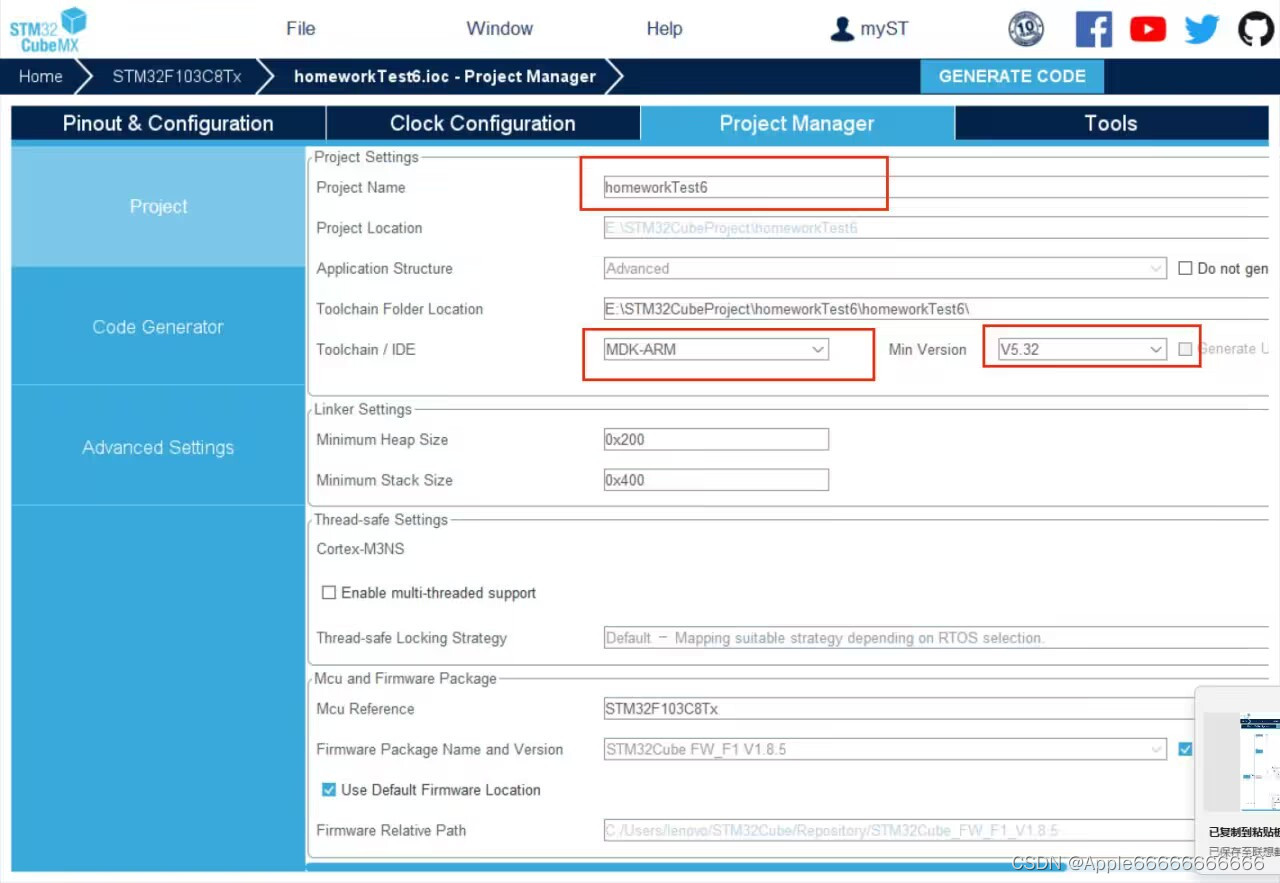Open the Application Structure dropdown
This screenshot has height=883, width=1280.
click(x=885, y=268)
